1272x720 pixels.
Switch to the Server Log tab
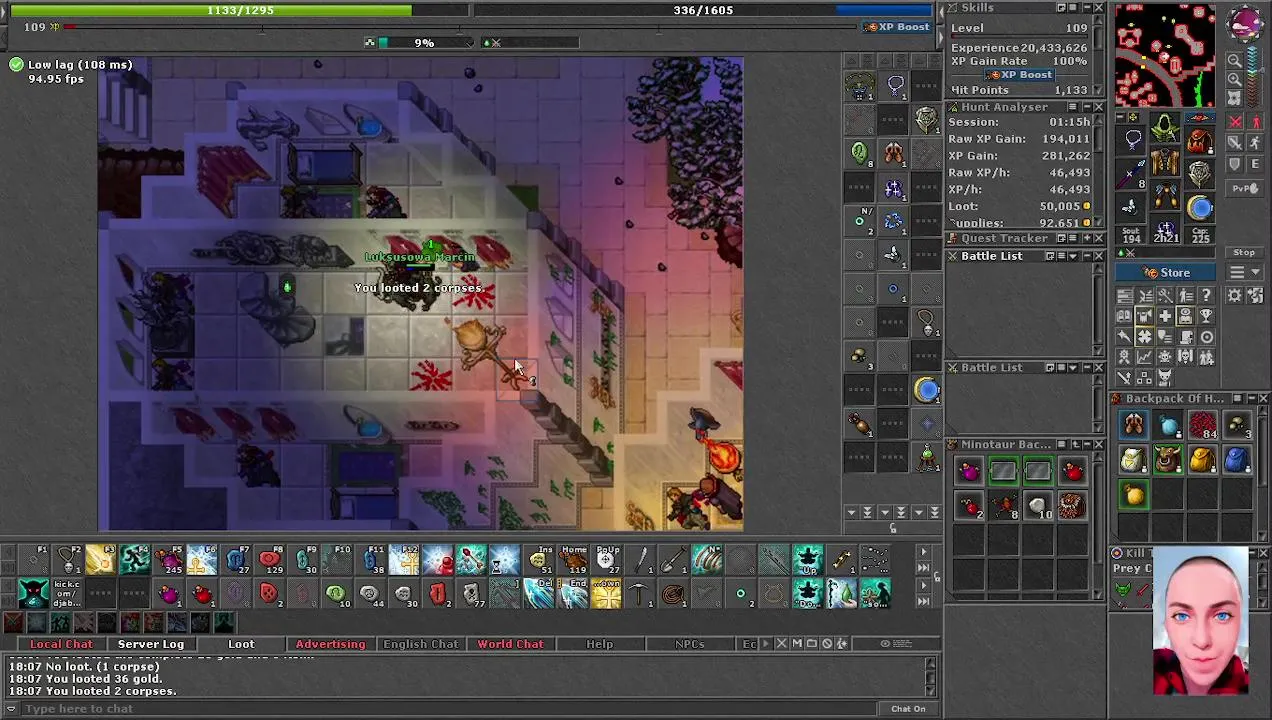151,644
